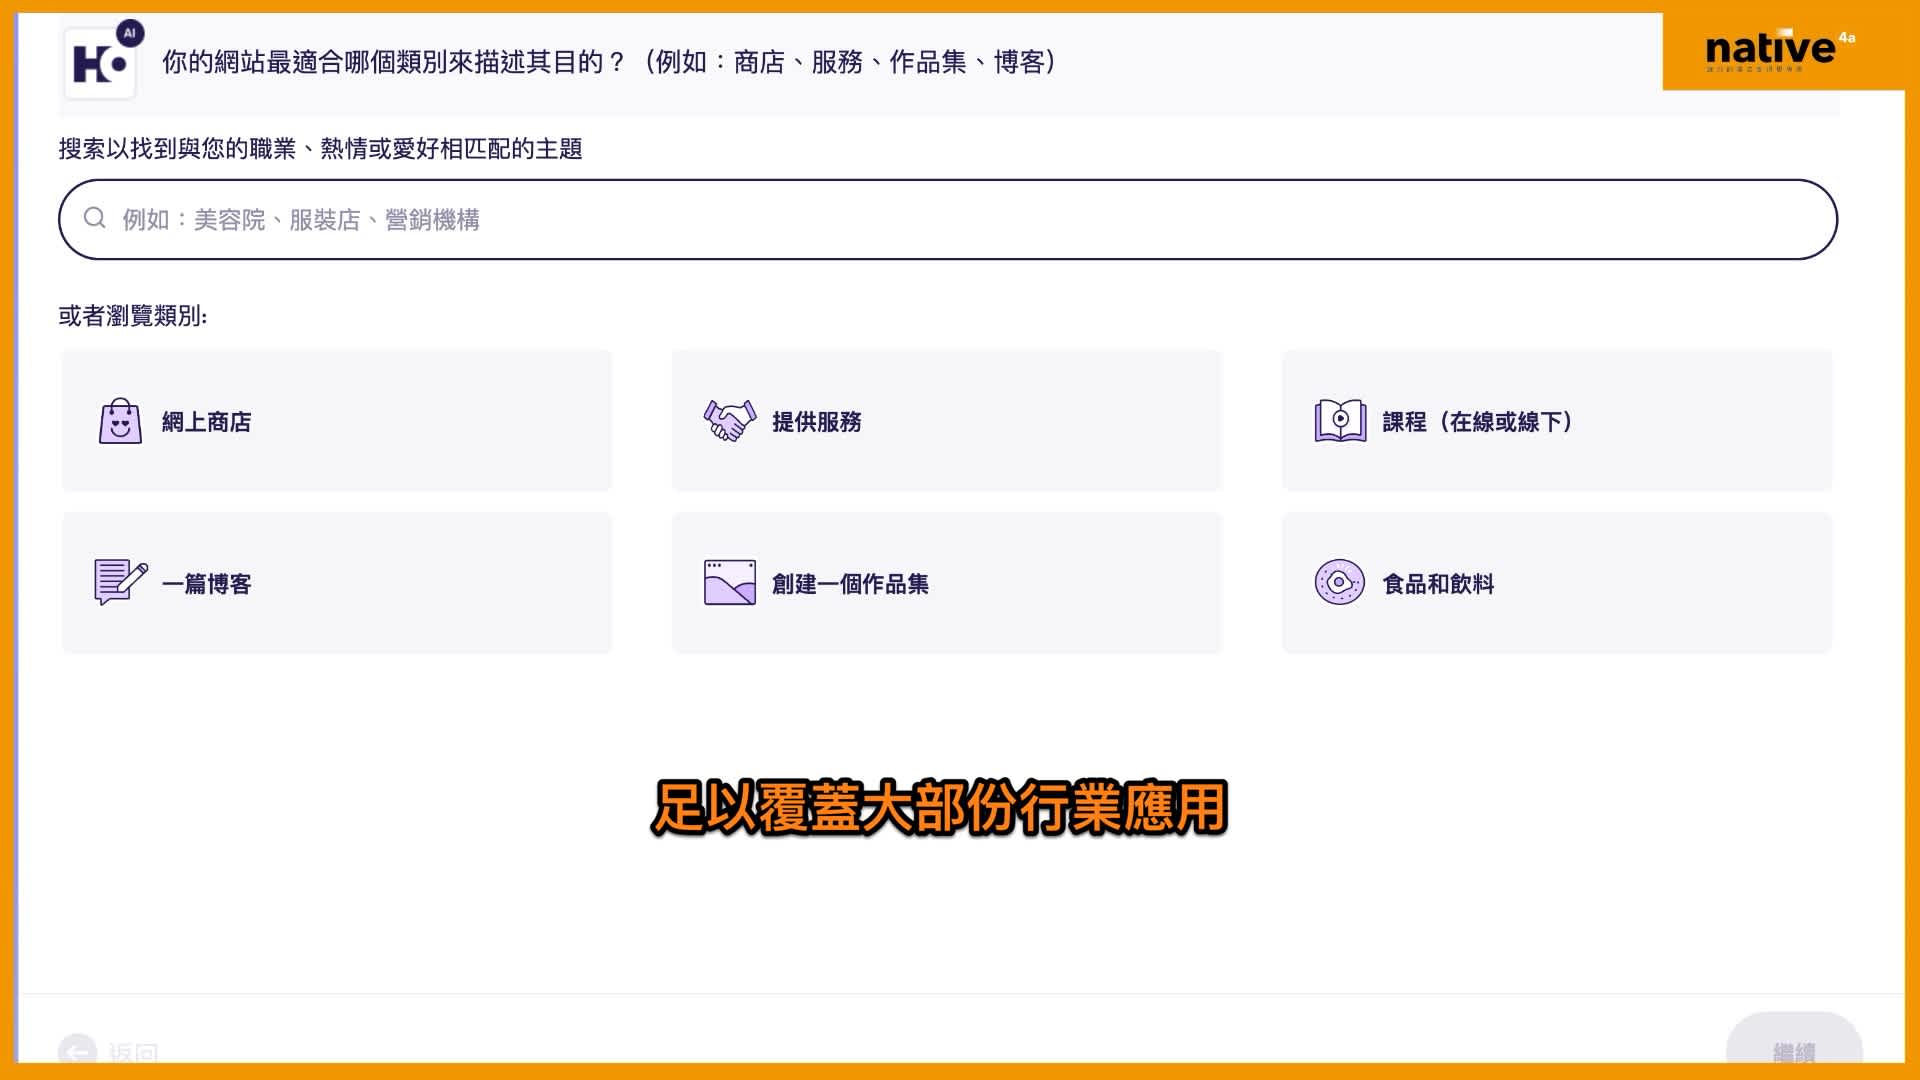This screenshot has height=1080, width=1920.
Task: Click the AI badge on the logo
Action: coord(130,33)
